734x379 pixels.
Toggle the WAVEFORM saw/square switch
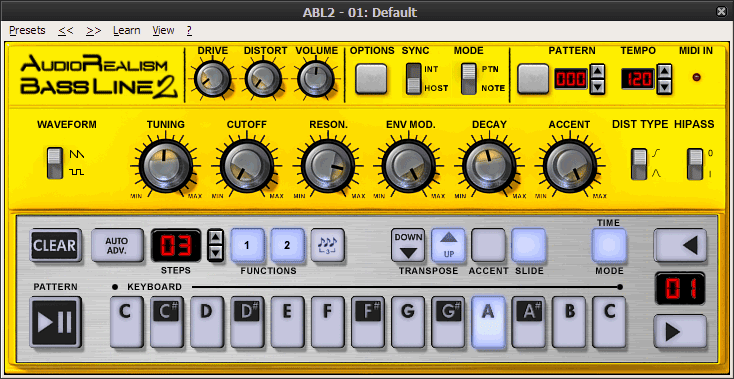pos(55,163)
